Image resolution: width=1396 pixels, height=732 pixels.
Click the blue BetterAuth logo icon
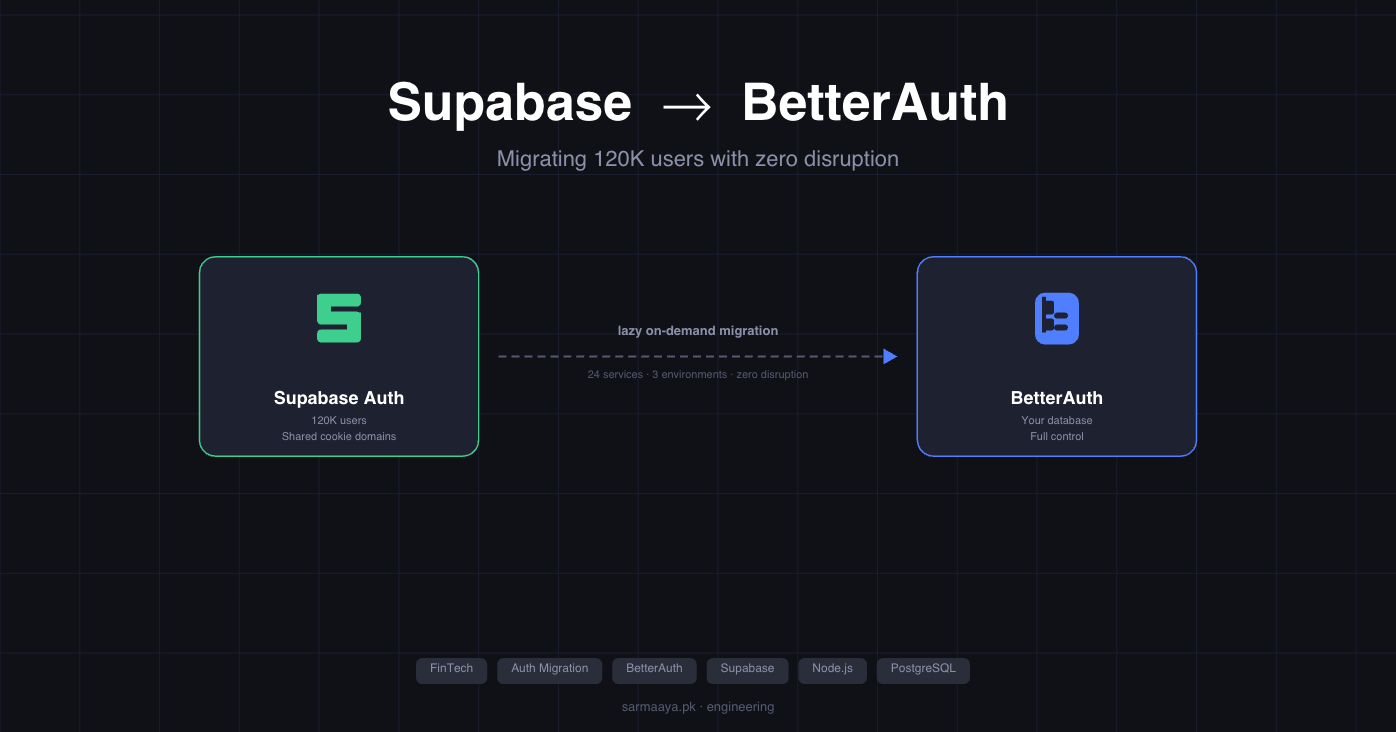pos(1057,318)
